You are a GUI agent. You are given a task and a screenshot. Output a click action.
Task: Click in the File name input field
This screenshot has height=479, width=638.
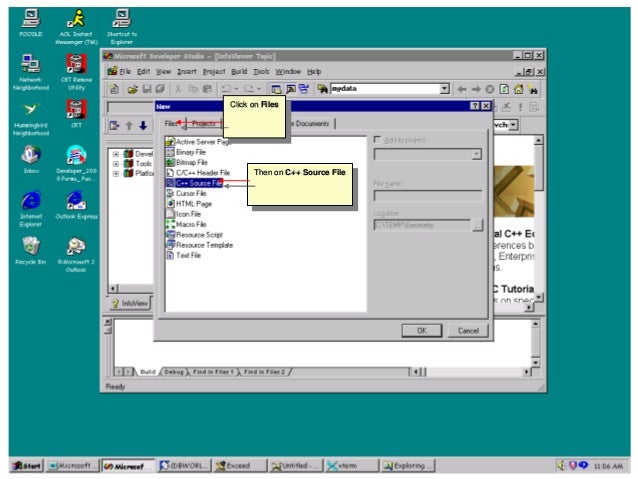click(428, 196)
